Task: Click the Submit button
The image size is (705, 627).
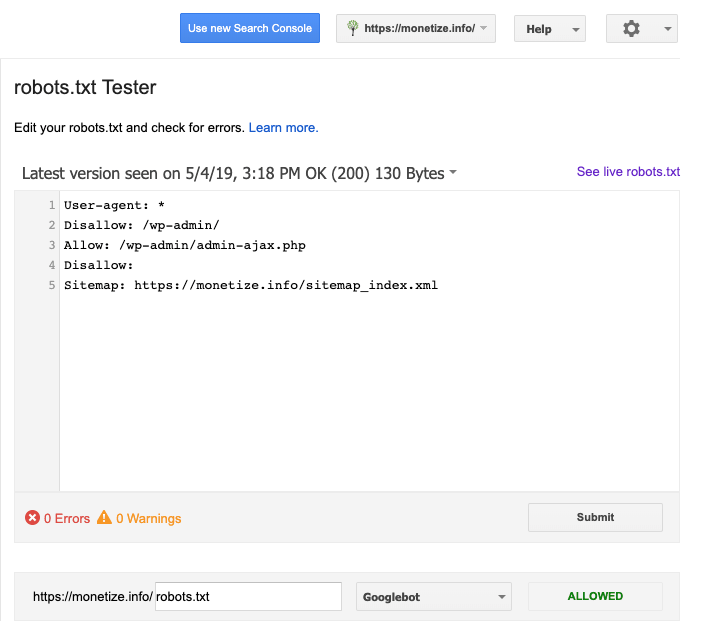Action: (595, 517)
